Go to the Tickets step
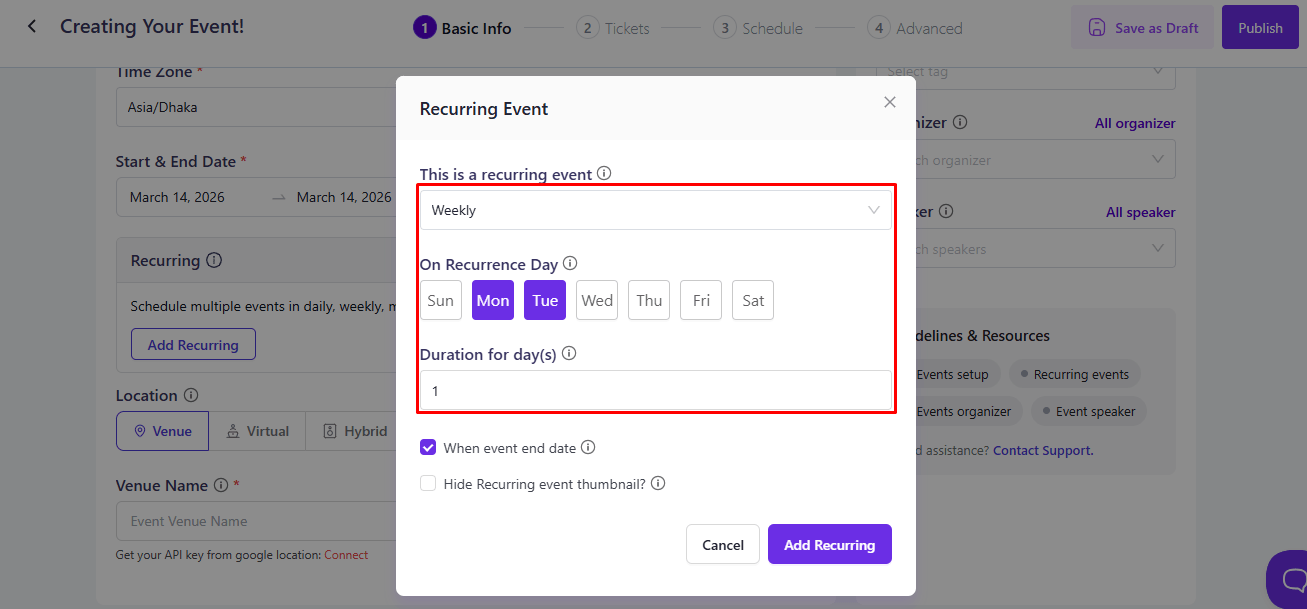 614,28
